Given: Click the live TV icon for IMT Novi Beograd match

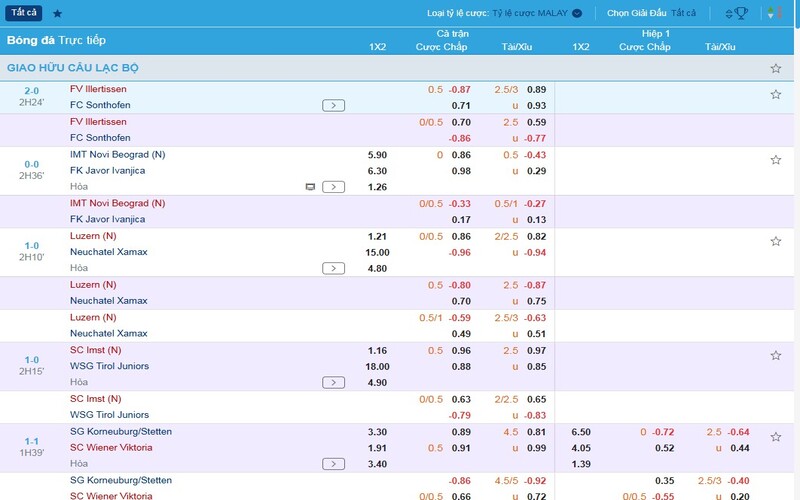Looking at the screenshot, I should click(x=310, y=187).
